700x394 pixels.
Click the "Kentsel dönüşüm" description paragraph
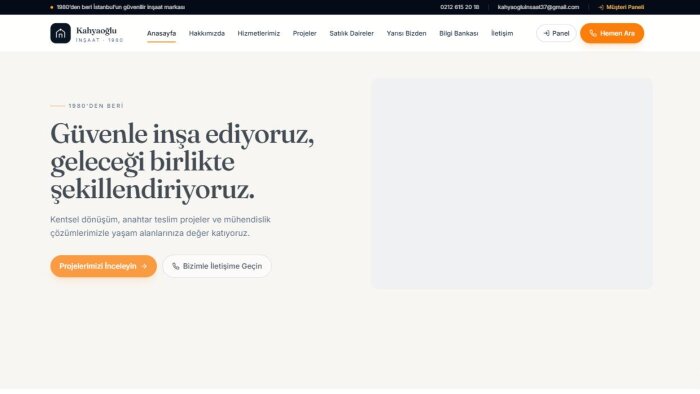pos(160,226)
